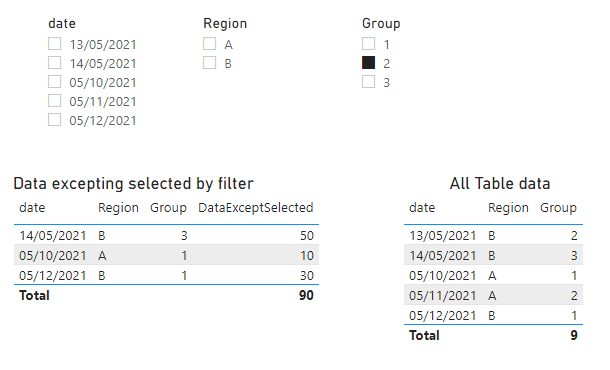Image resolution: width=610 pixels, height=370 pixels.
Task: Click Region A in 05/10/2021 left table row
Action: pyautogui.click(x=102, y=256)
